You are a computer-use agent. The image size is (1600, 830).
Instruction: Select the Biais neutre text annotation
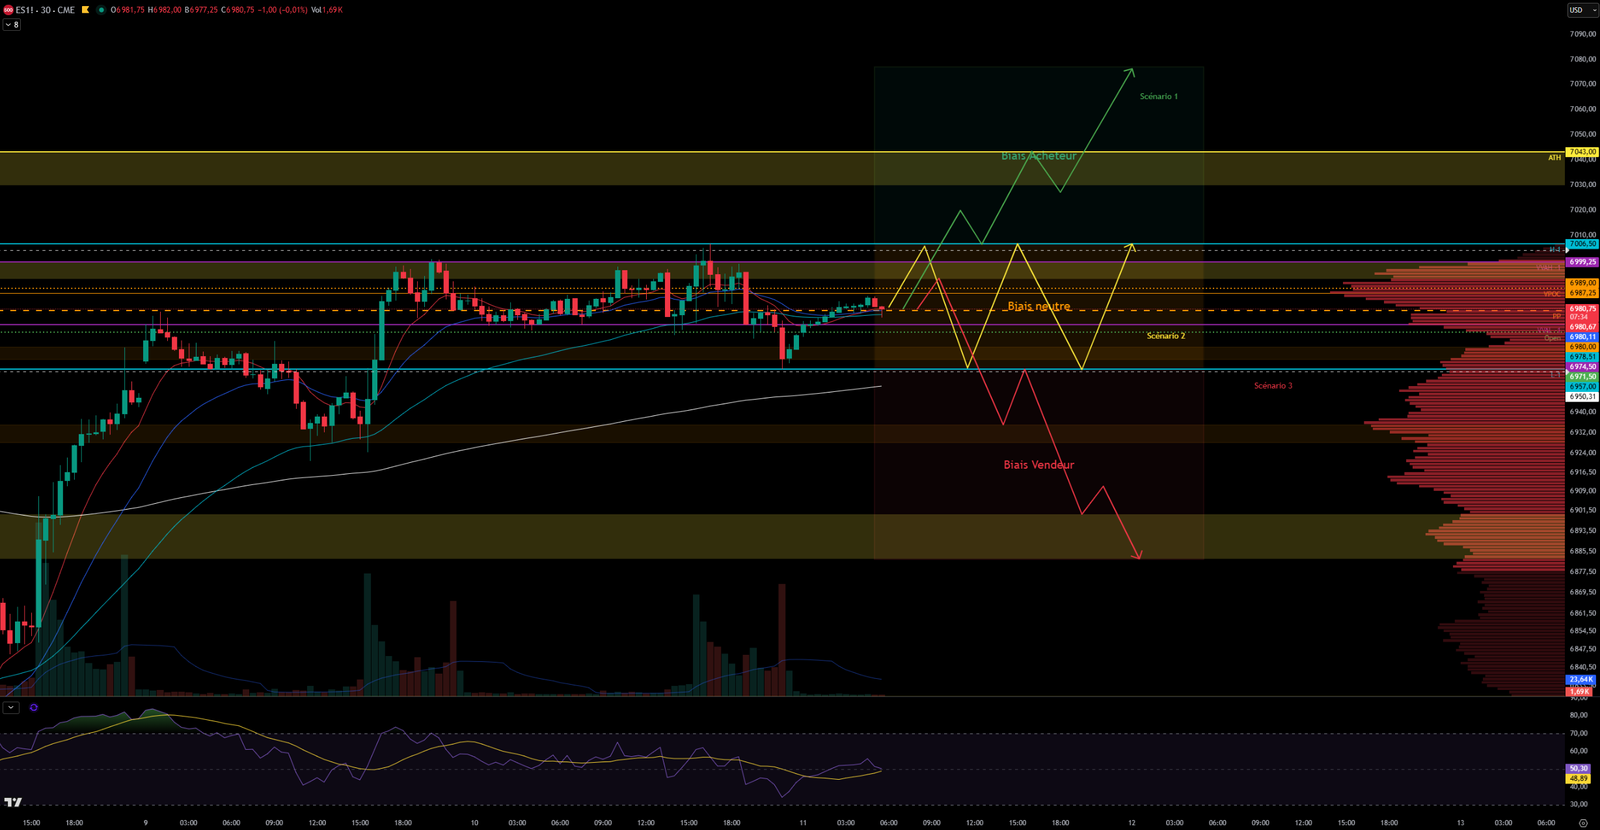pos(1038,306)
